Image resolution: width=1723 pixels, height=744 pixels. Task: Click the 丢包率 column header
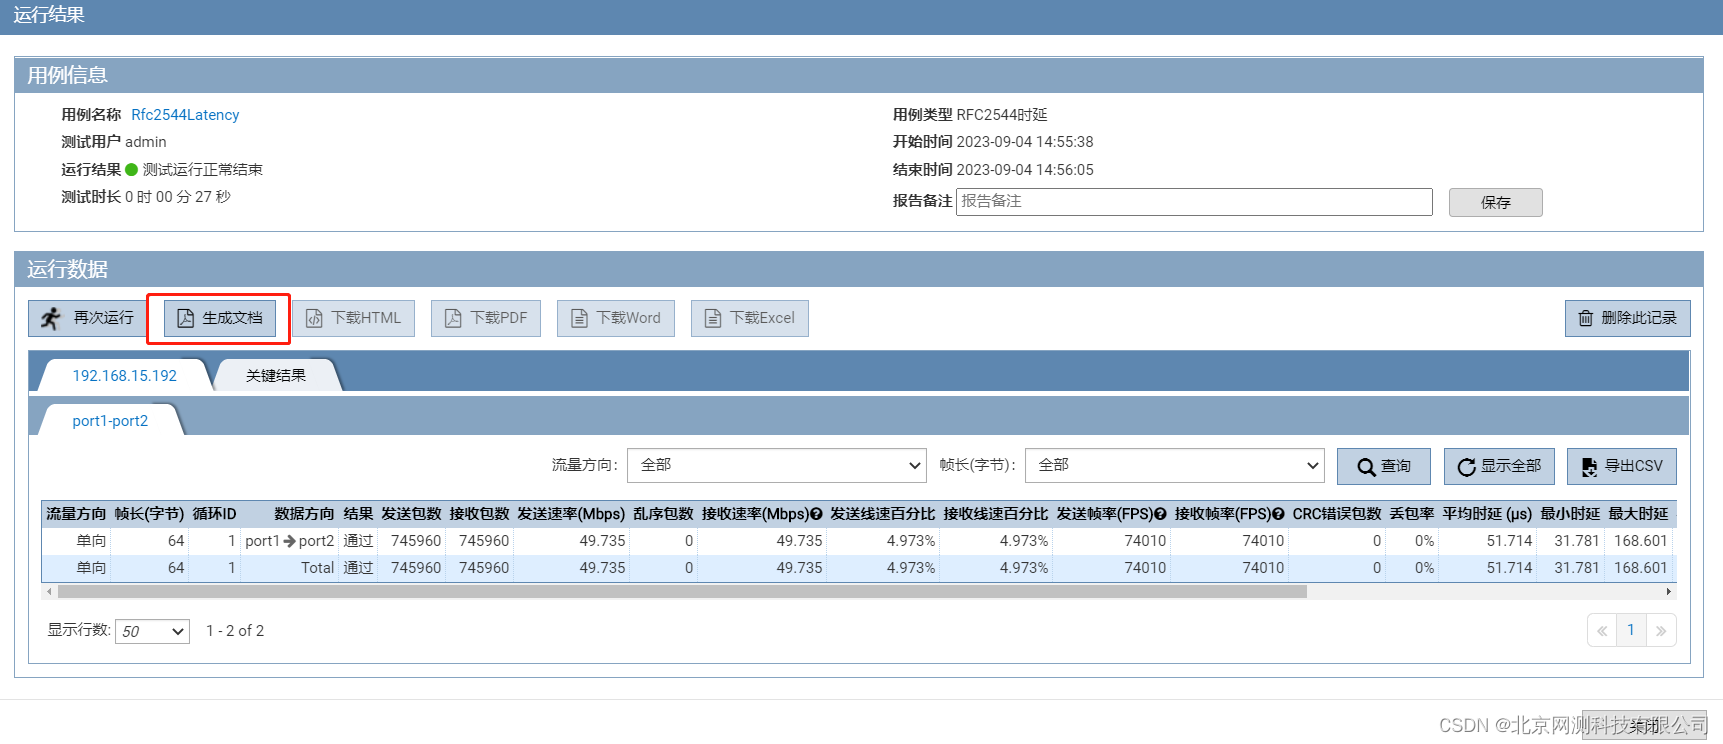(1411, 514)
